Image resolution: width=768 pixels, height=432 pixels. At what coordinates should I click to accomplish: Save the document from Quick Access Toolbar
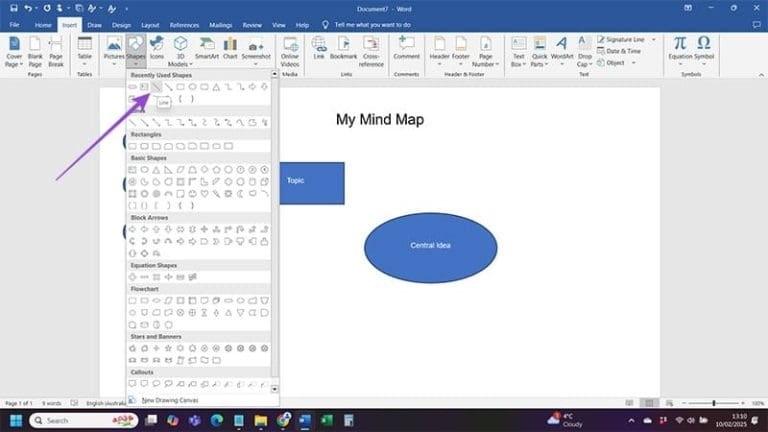click(14, 8)
